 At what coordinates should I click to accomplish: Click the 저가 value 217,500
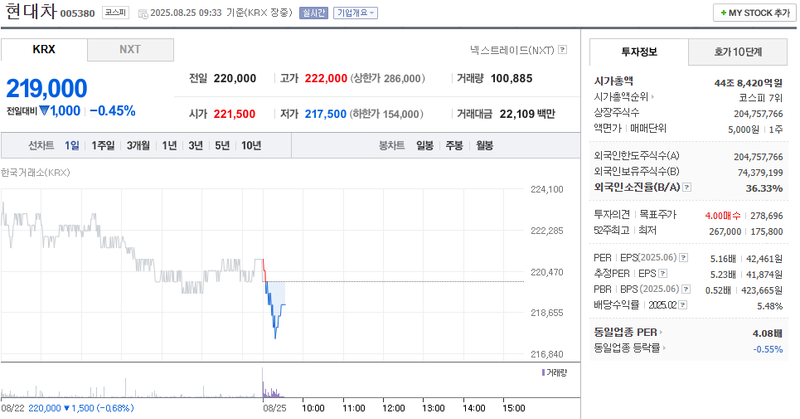[326, 114]
